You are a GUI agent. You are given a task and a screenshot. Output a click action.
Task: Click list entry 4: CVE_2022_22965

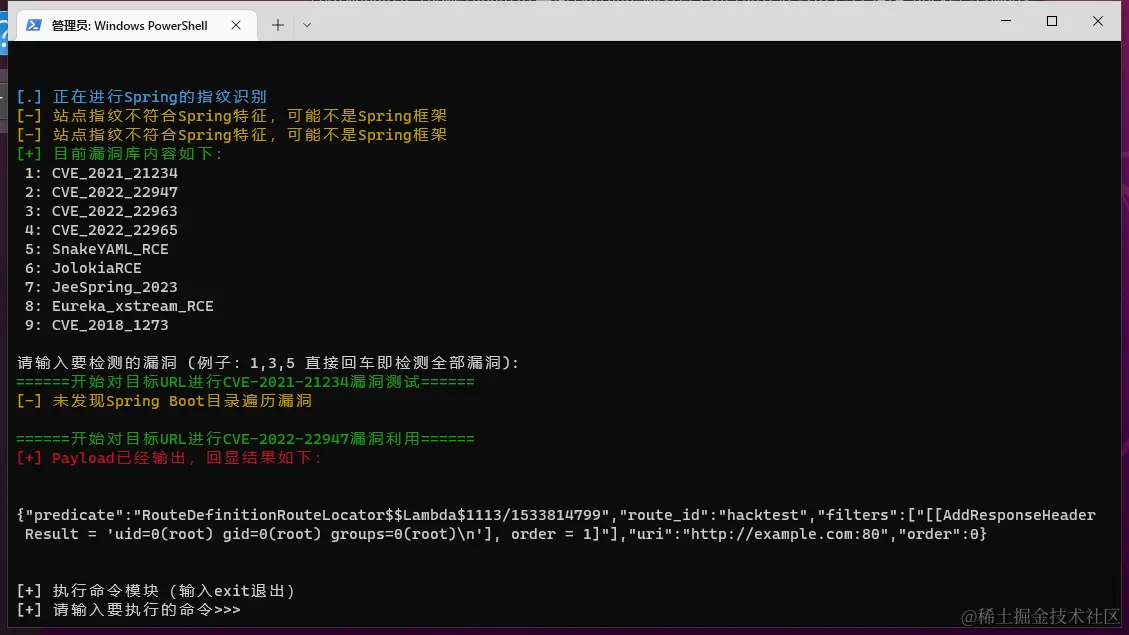pos(101,230)
